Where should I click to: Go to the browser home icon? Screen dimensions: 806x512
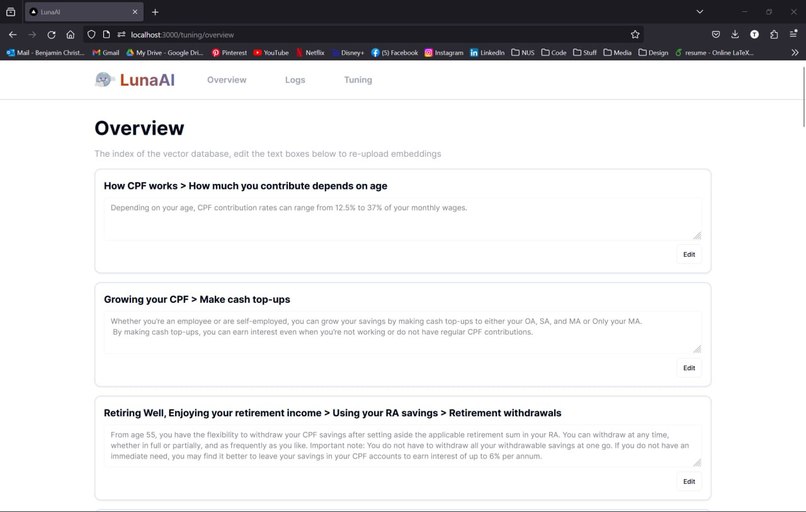point(70,34)
